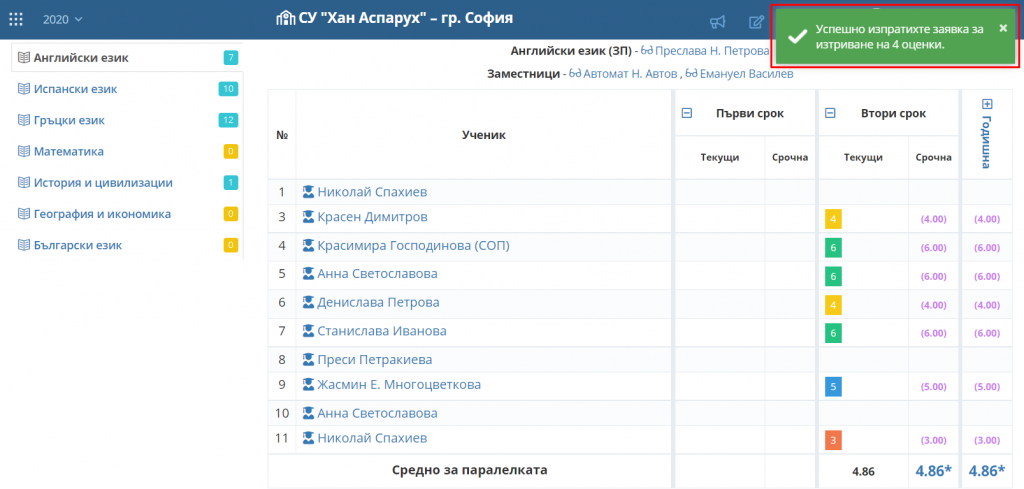Screen dimensions: 1024x489
Task: Open the 2020 school year dropdown
Action: pyautogui.click(x=63, y=20)
